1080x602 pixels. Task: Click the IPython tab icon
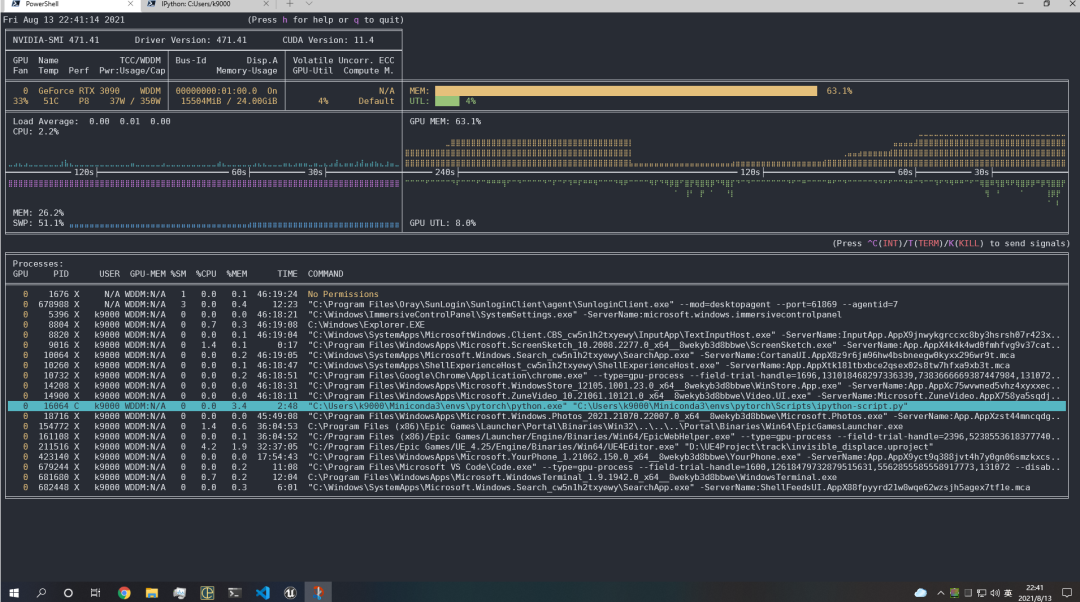tap(151, 3)
